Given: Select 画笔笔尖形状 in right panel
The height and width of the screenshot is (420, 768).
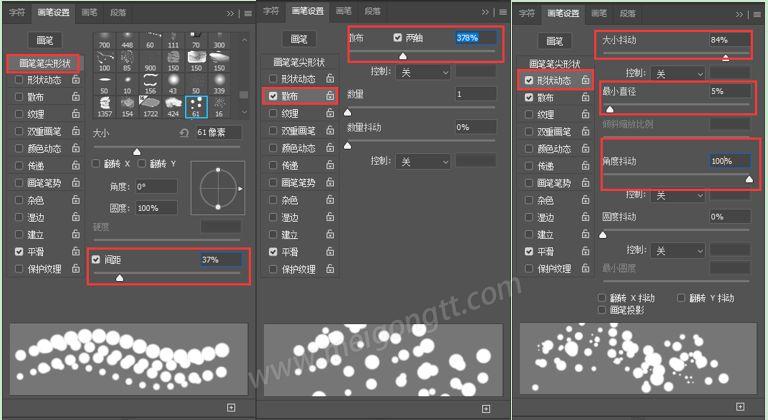Looking at the screenshot, I should 554,64.
